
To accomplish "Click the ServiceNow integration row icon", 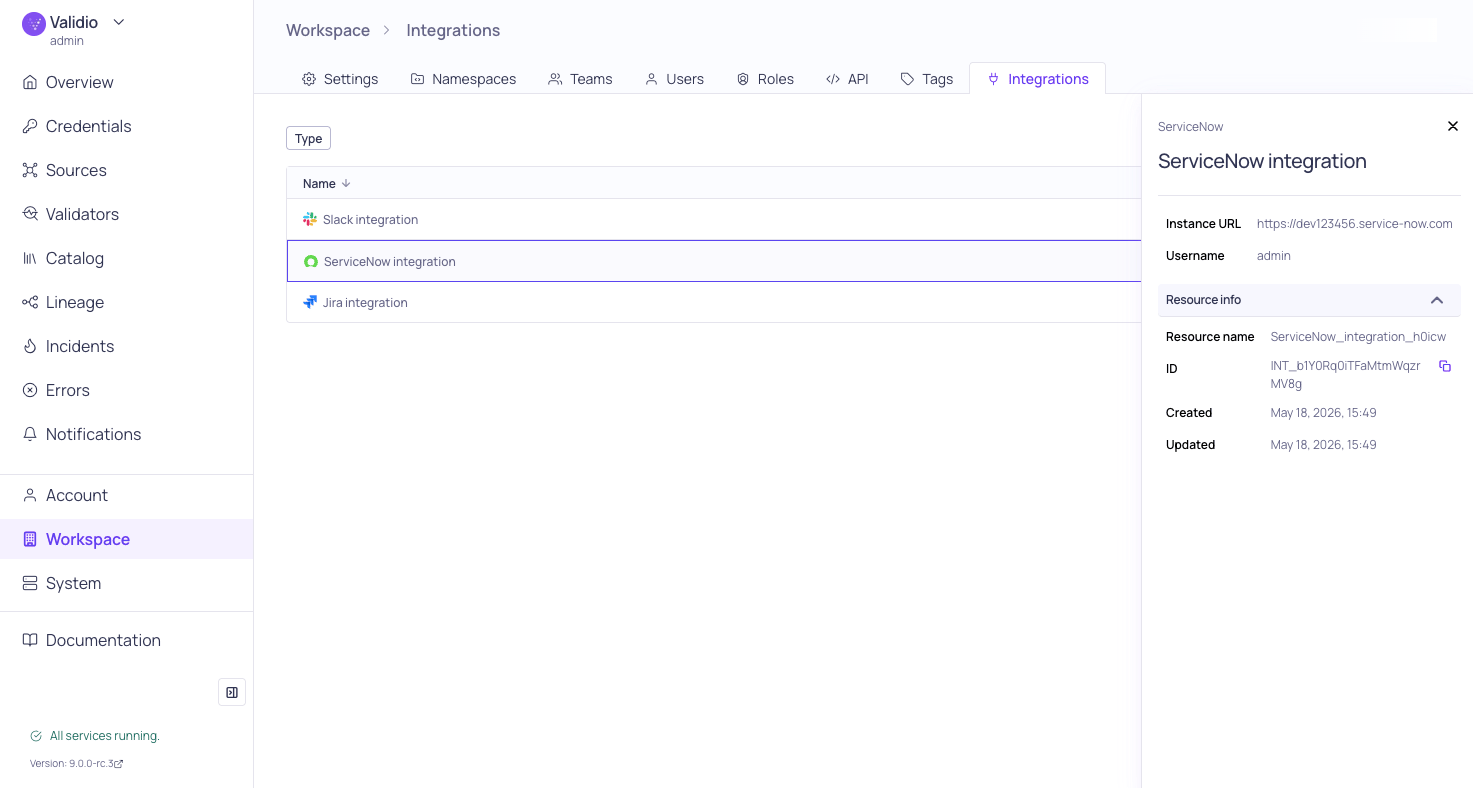I will (x=311, y=261).
